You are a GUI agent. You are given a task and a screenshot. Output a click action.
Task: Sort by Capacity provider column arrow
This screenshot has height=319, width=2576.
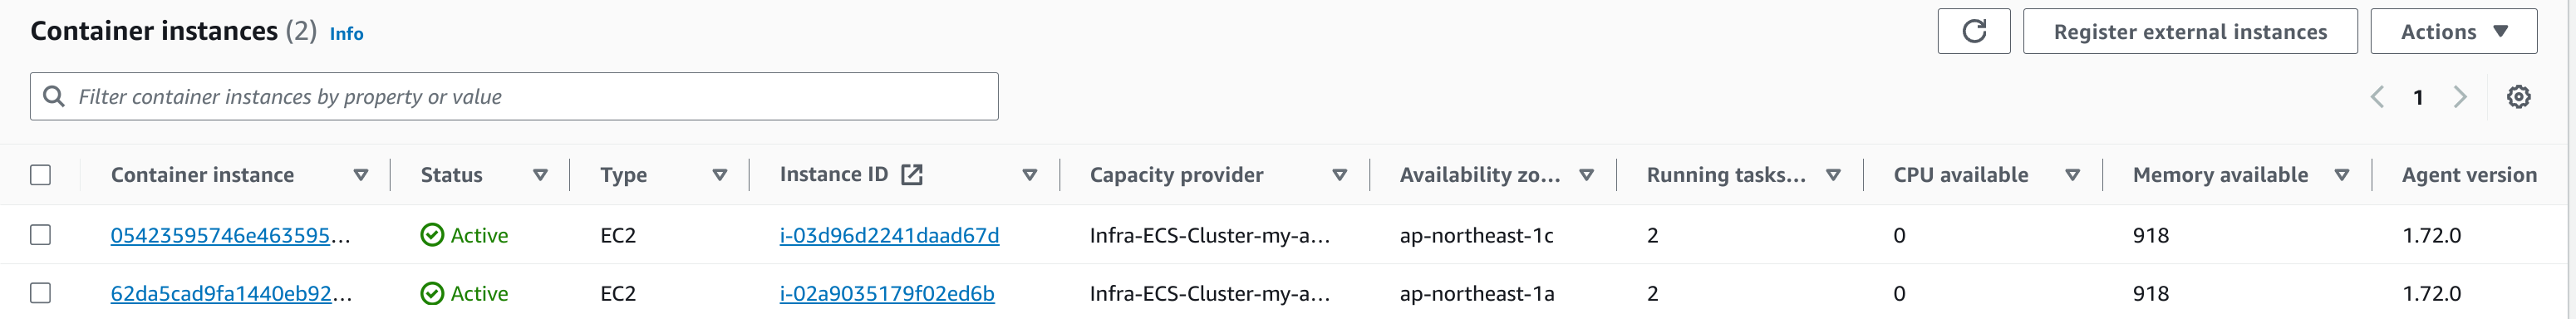coord(1339,175)
